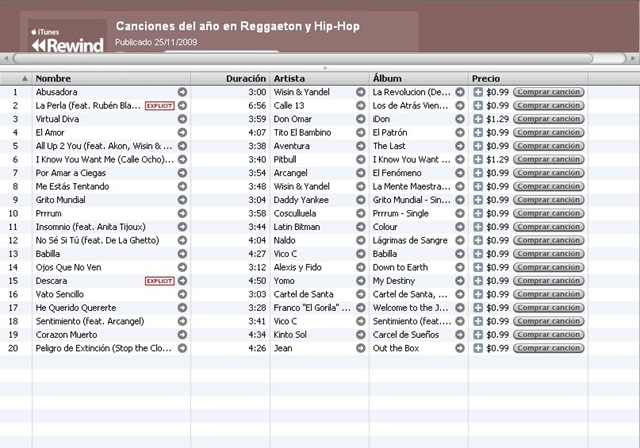Click the arrow icon beside artist Calle 13

[360, 106]
